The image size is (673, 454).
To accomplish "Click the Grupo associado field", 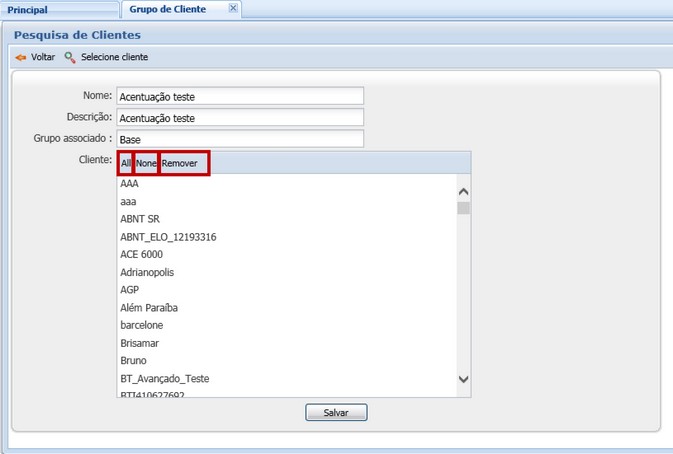I will 239,140.
